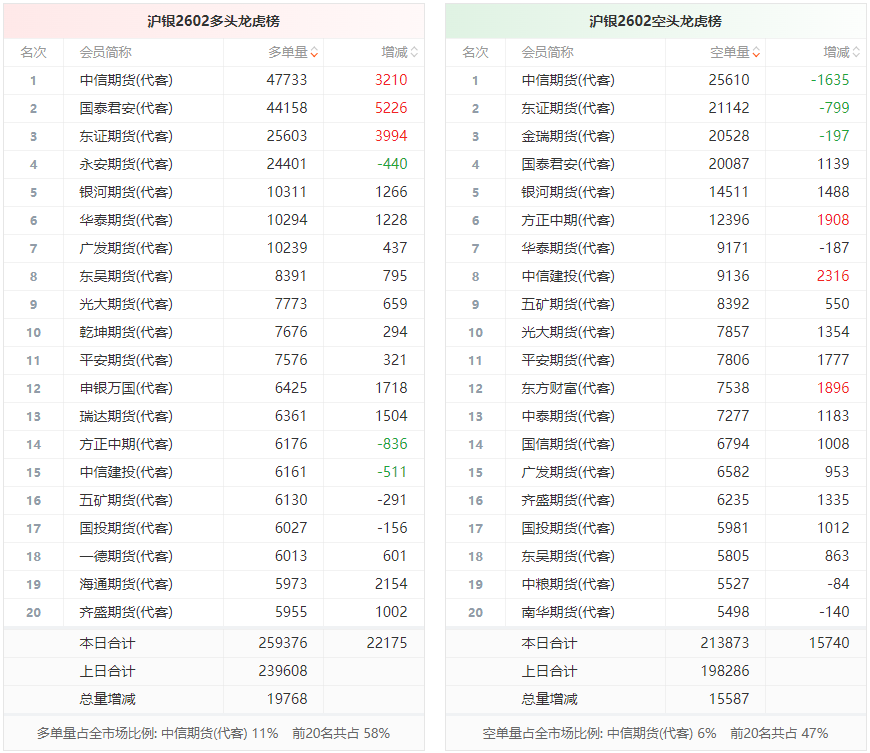Click 多单量占全市场比例 footer text
The width and height of the screenshot is (870, 753).
tap(214, 734)
